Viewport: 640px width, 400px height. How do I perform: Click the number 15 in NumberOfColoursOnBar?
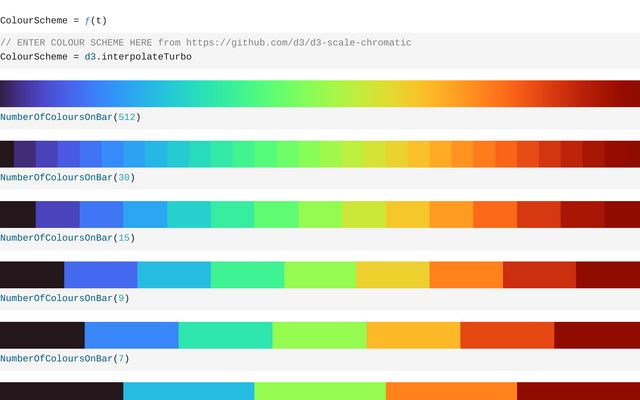(x=124, y=238)
